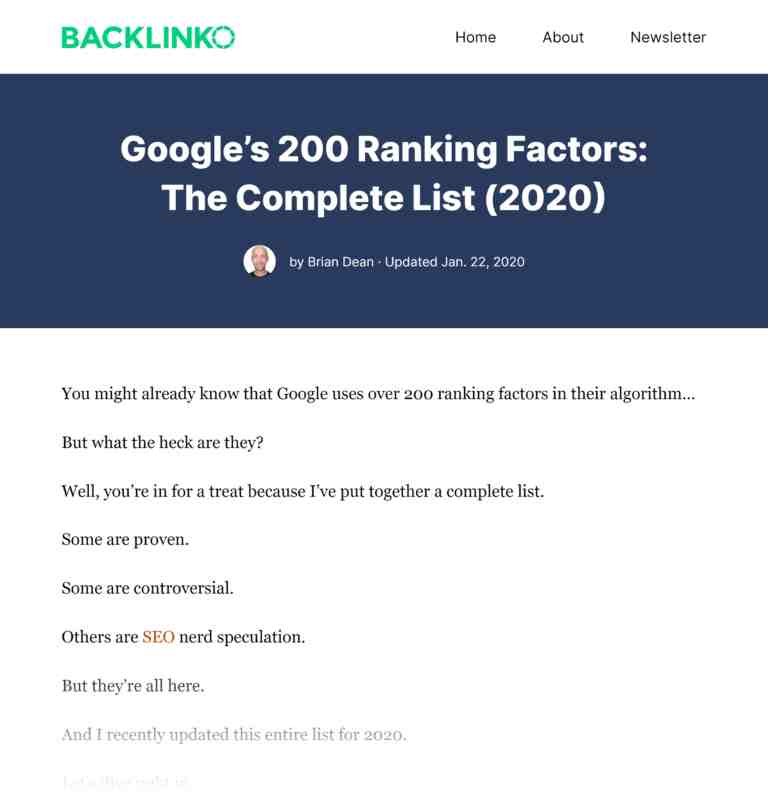
Task: Click Brian Dean's avatar photo
Action: (x=259, y=261)
